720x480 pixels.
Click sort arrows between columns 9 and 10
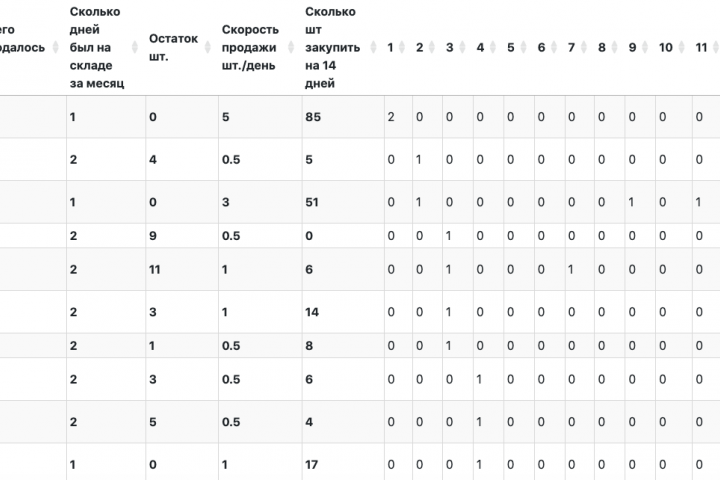tap(647, 47)
